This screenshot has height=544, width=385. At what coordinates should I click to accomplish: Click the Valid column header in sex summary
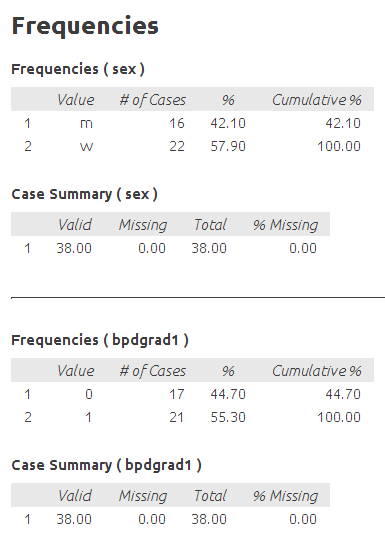[x=75, y=225]
